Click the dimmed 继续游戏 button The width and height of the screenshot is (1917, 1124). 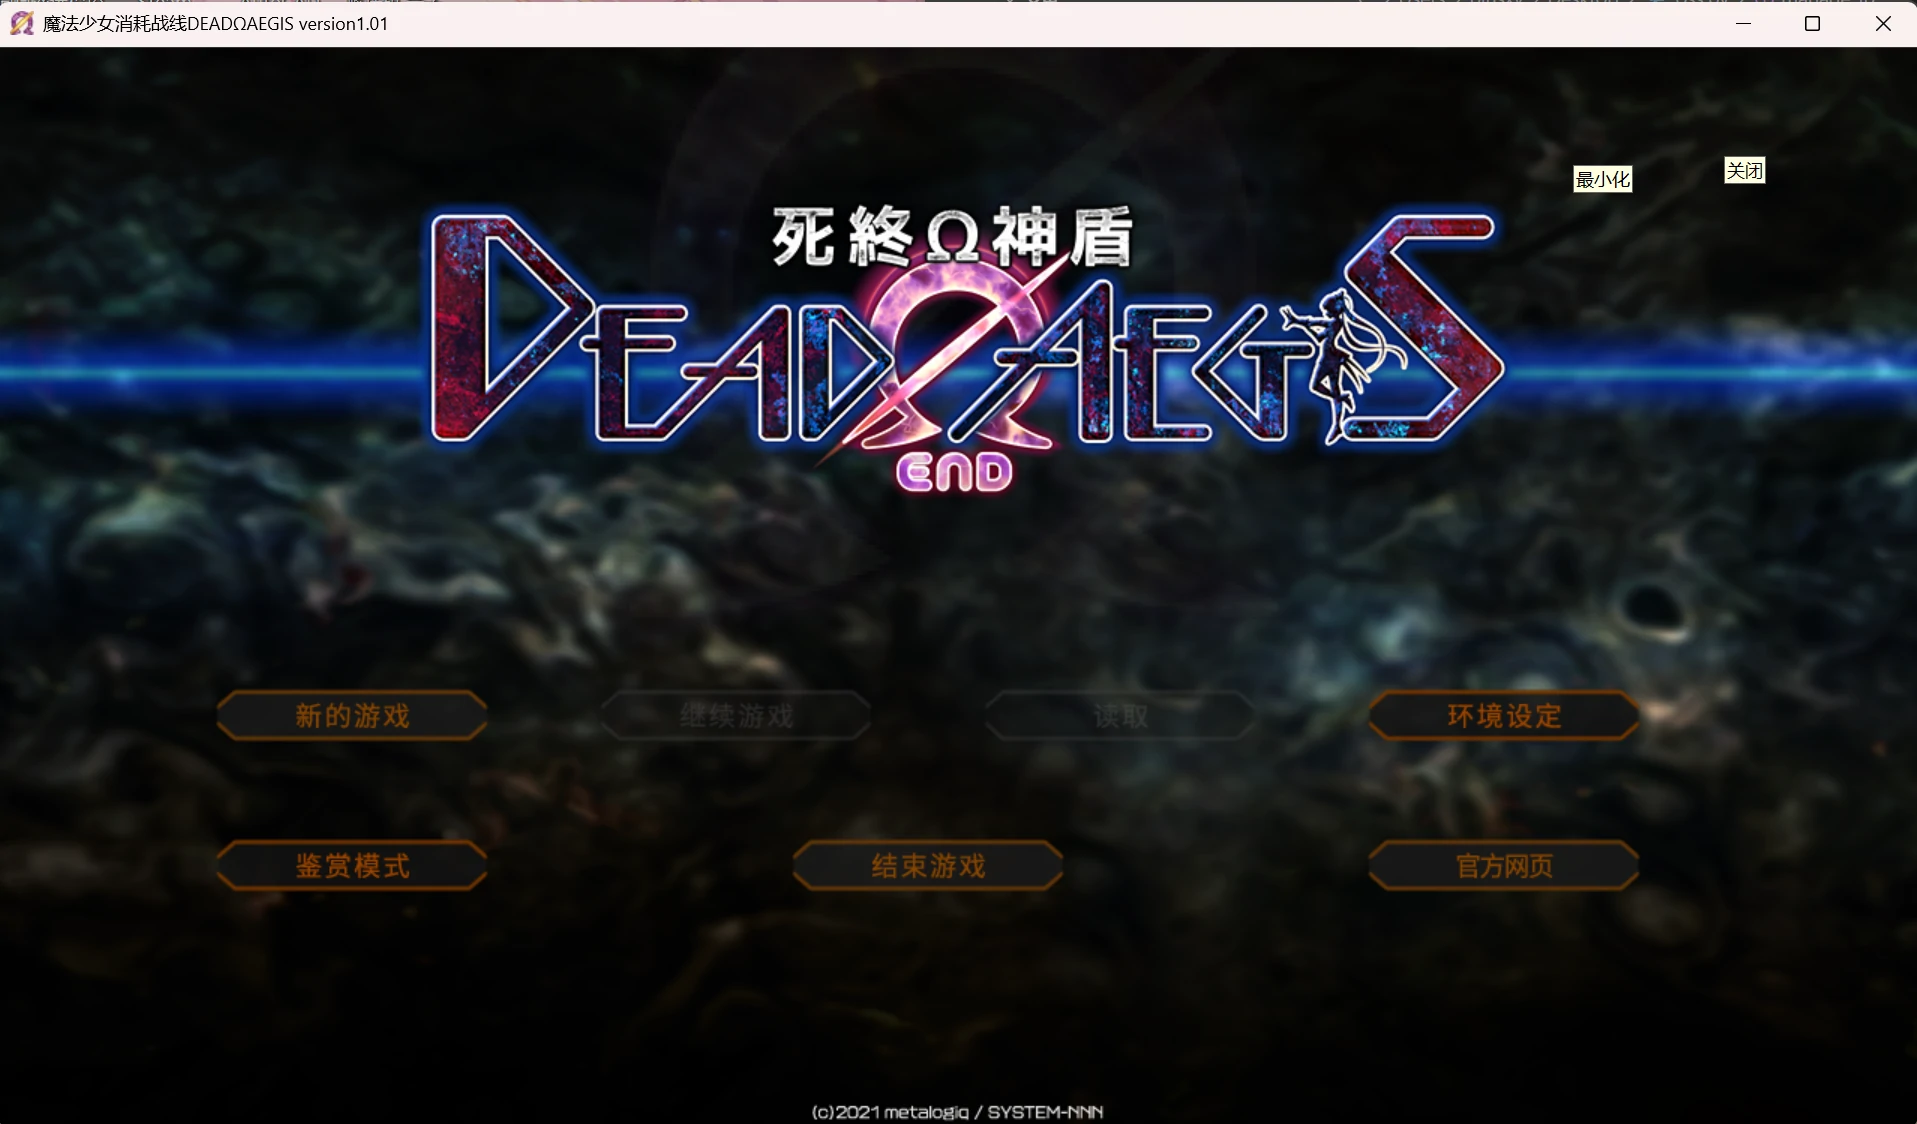click(x=736, y=716)
